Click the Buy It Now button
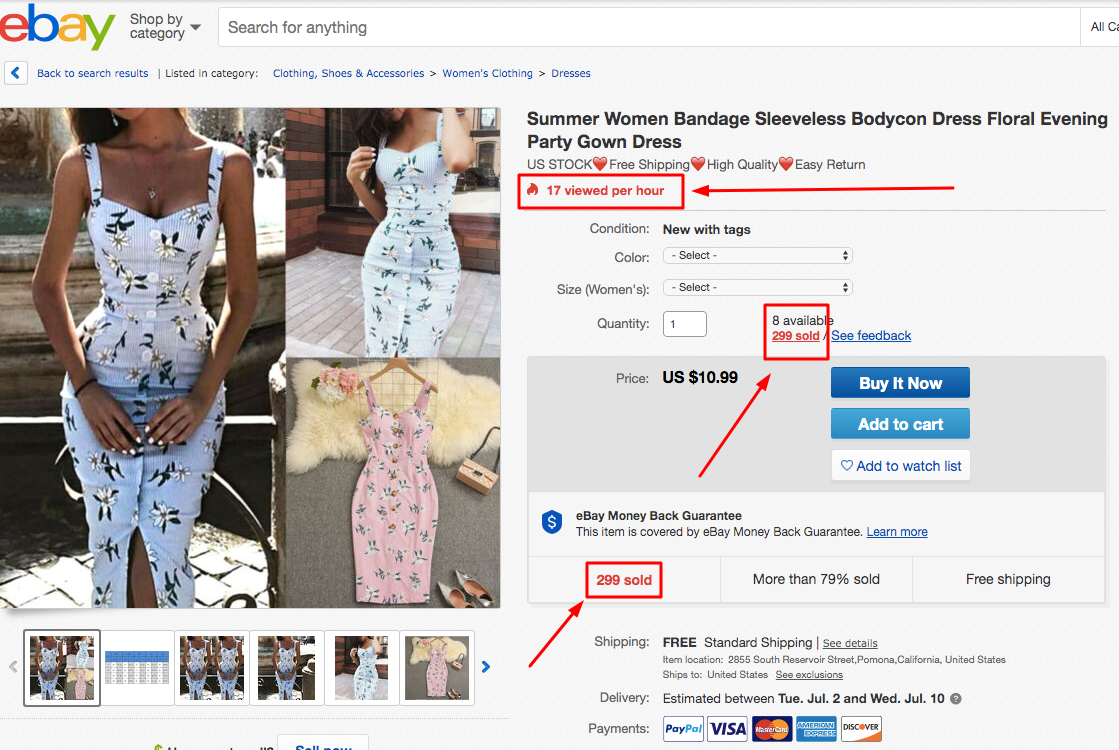1119x750 pixels. 900,383
